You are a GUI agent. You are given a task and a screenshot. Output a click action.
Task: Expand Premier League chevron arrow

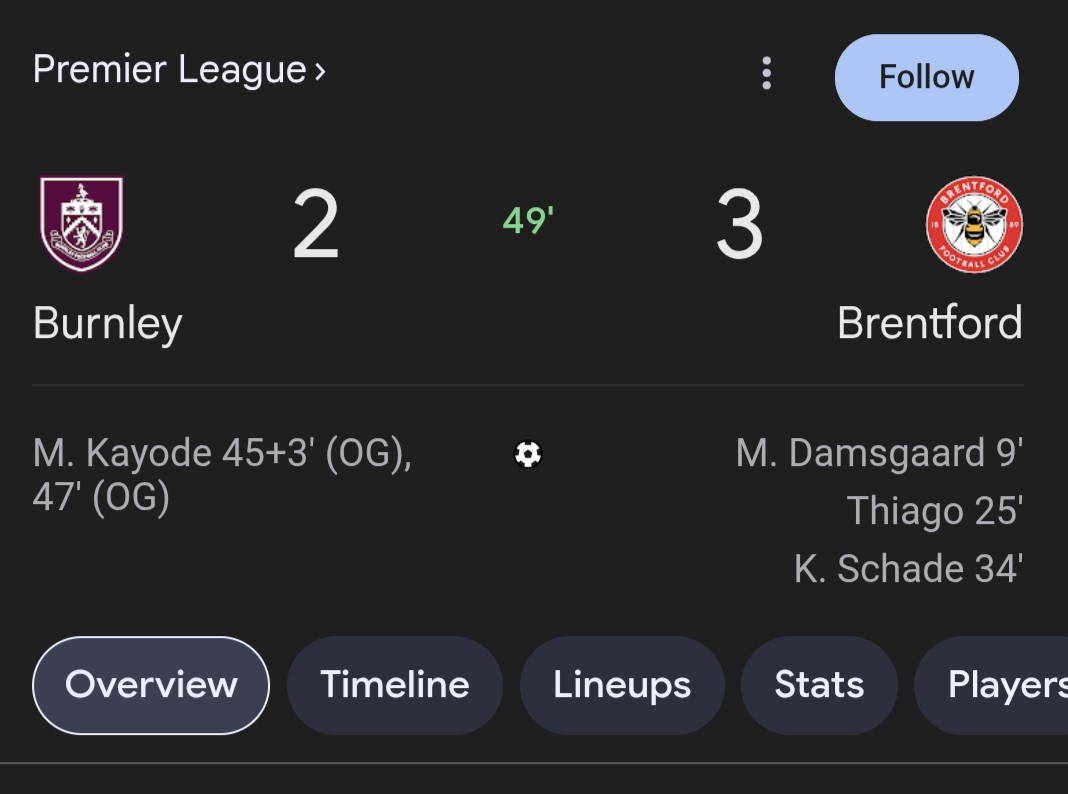click(x=320, y=71)
